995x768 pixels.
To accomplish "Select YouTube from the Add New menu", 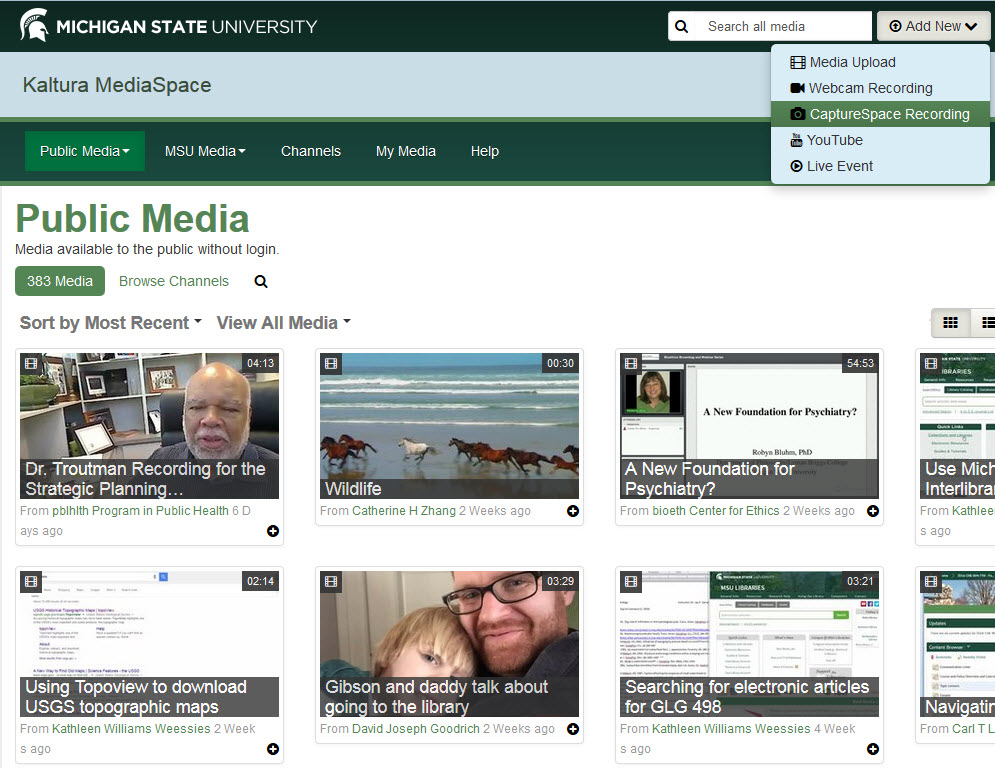I will pyautogui.click(x=880, y=140).
